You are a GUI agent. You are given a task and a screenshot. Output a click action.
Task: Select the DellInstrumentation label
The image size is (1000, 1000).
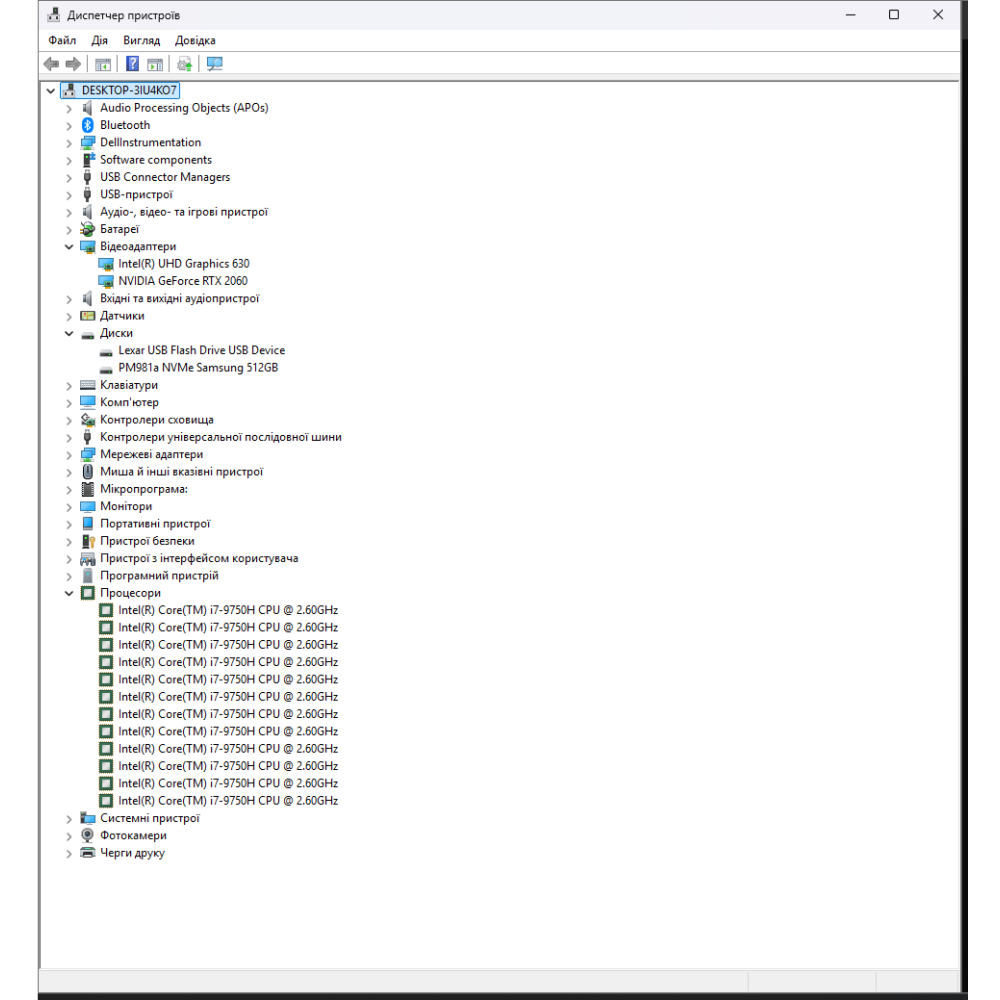(x=151, y=142)
